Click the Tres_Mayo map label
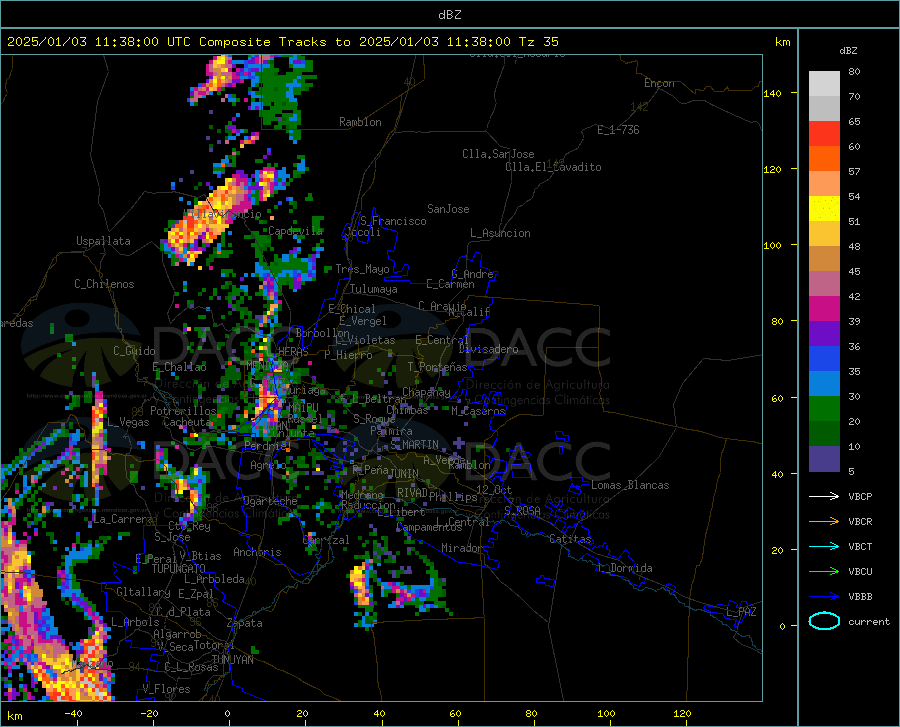The image size is (900, 727). tap(362, 269)
